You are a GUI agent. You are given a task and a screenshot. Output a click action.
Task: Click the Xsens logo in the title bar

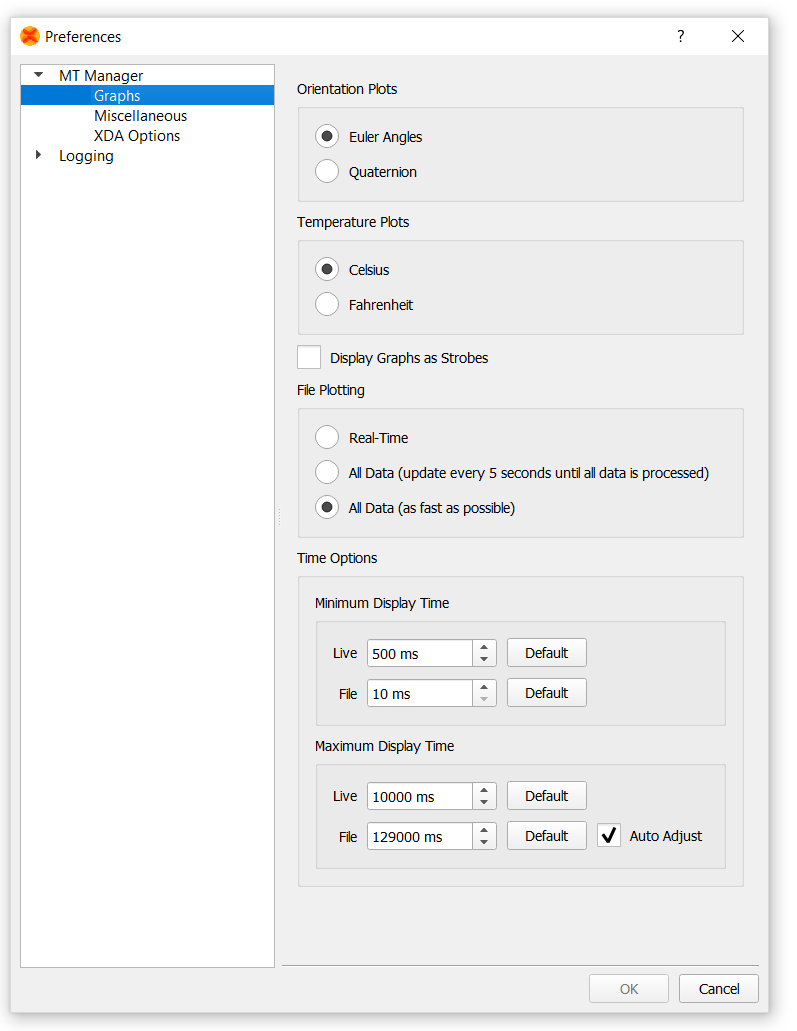28,35
